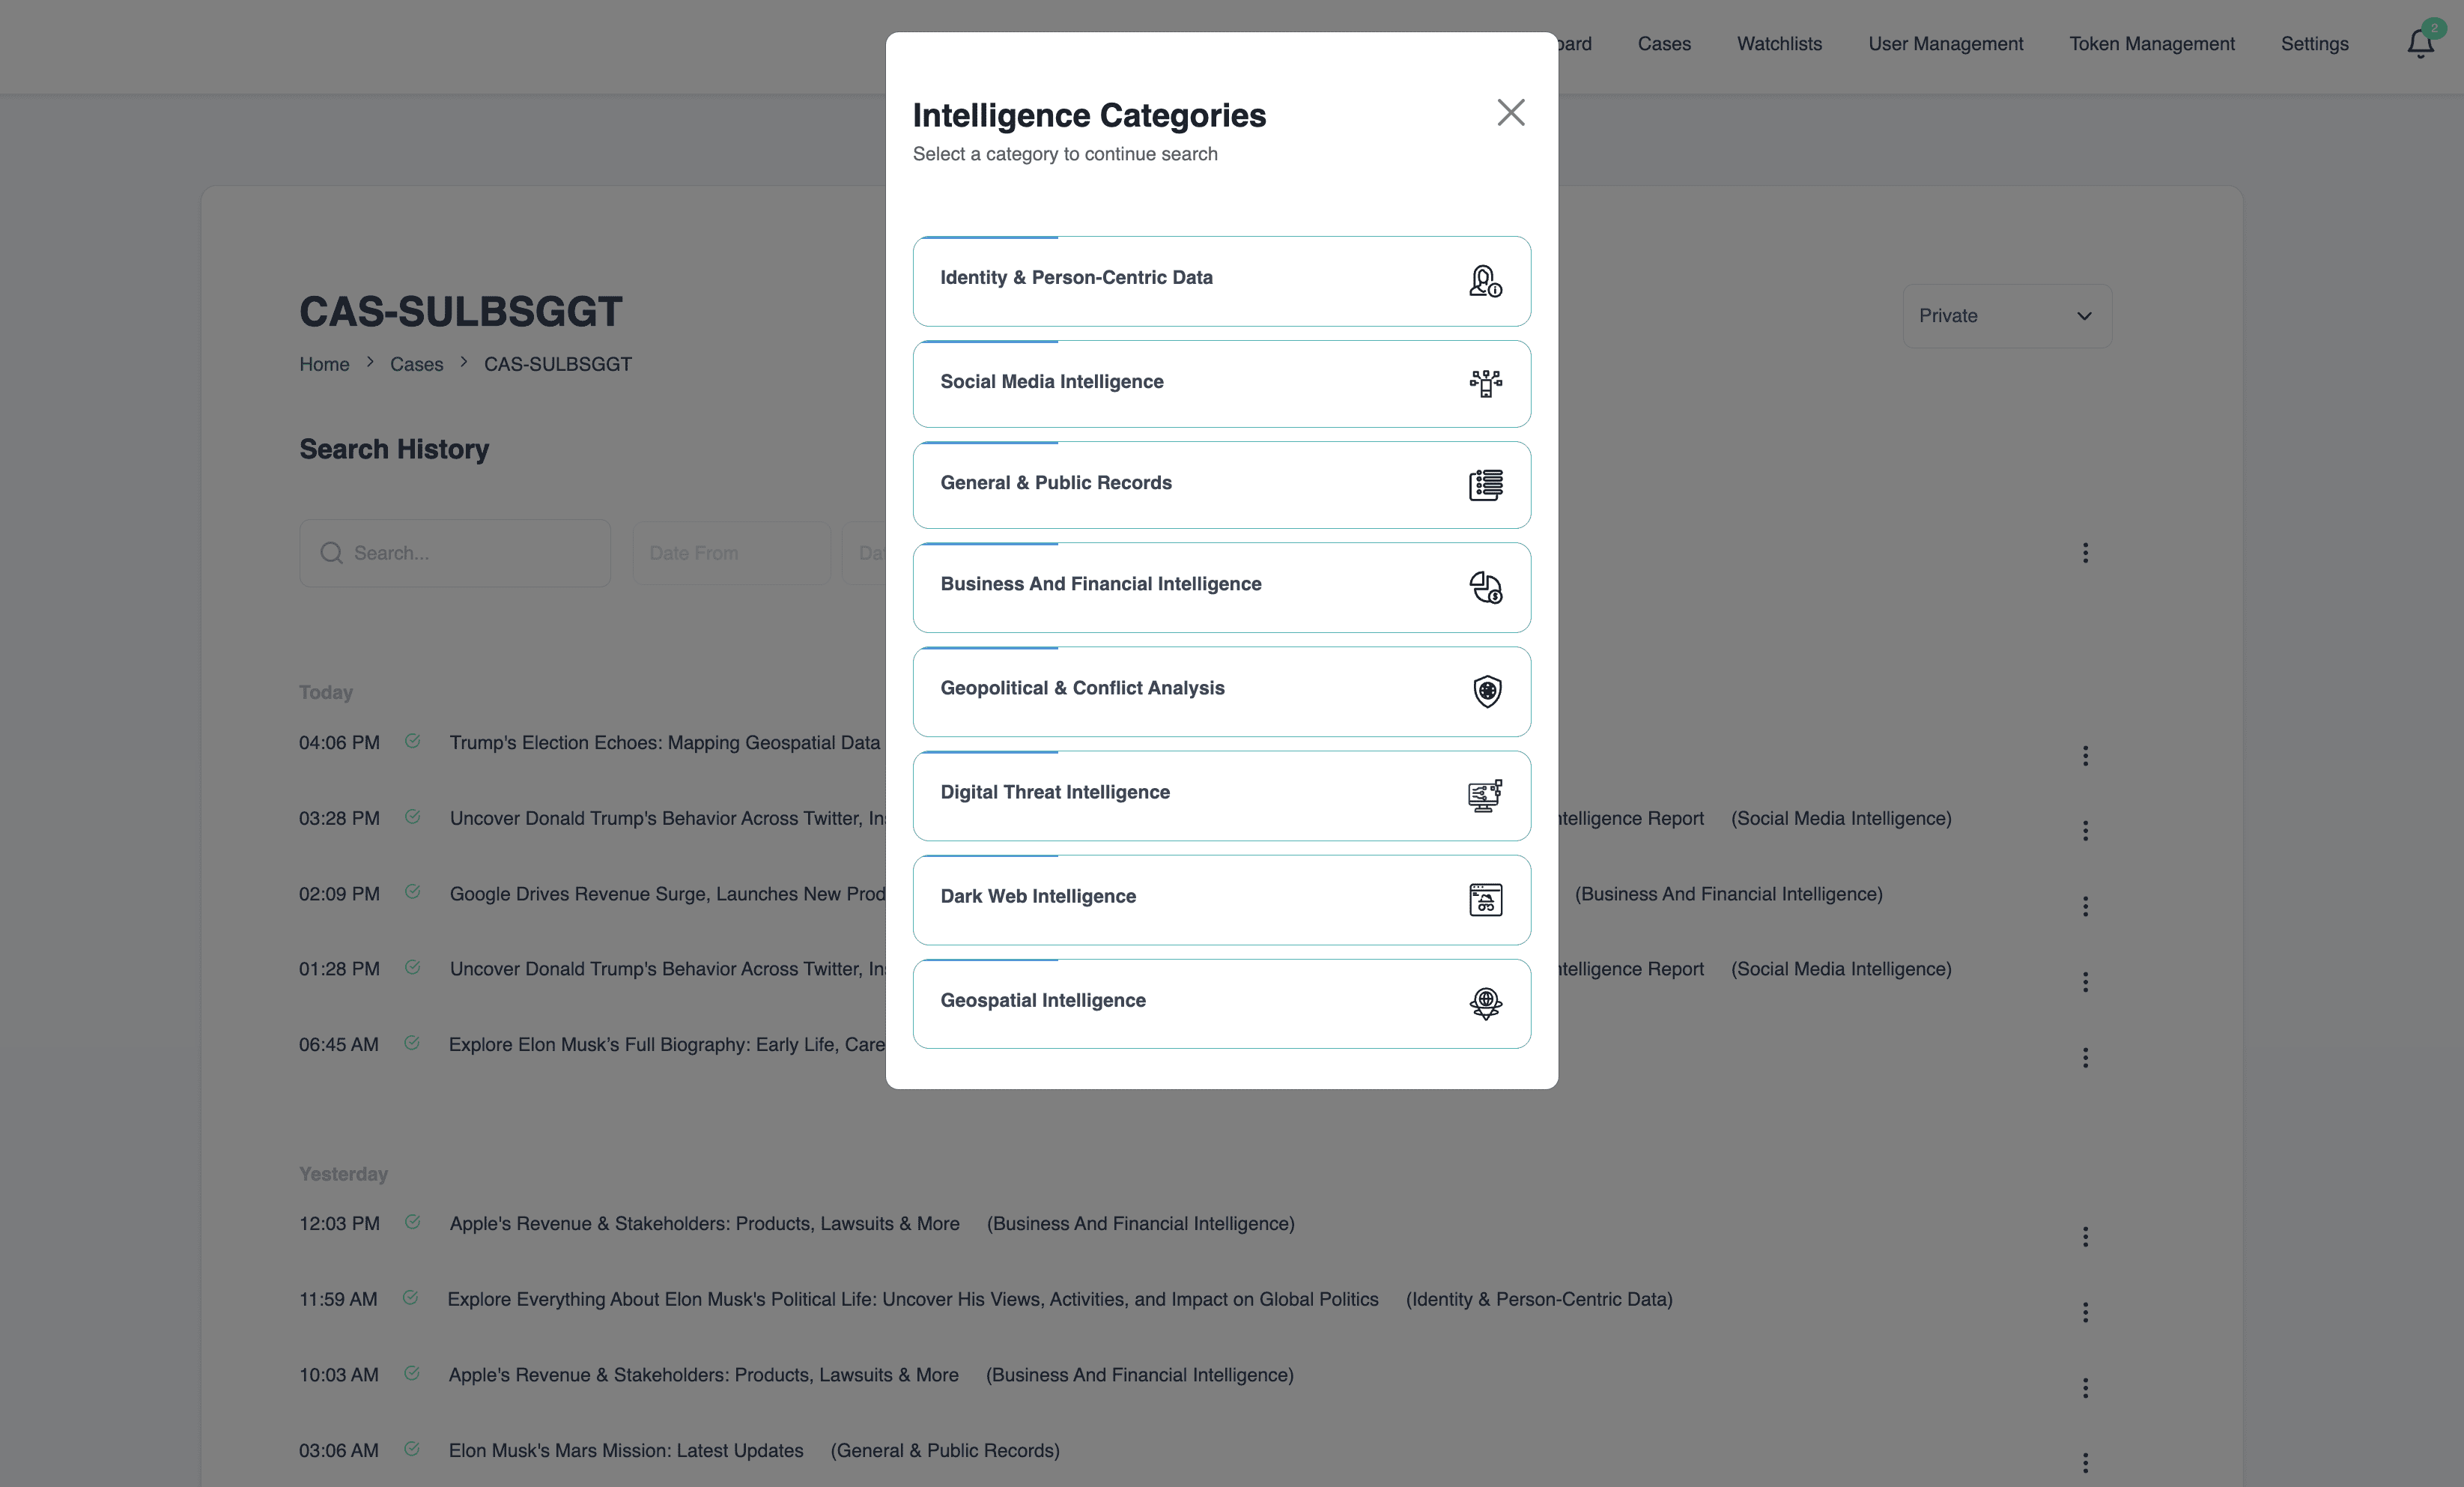This screenshot has height=1487, width=2464.
Task: Select the Geospatial Intelligence category label
Action: point(1043,1000)
